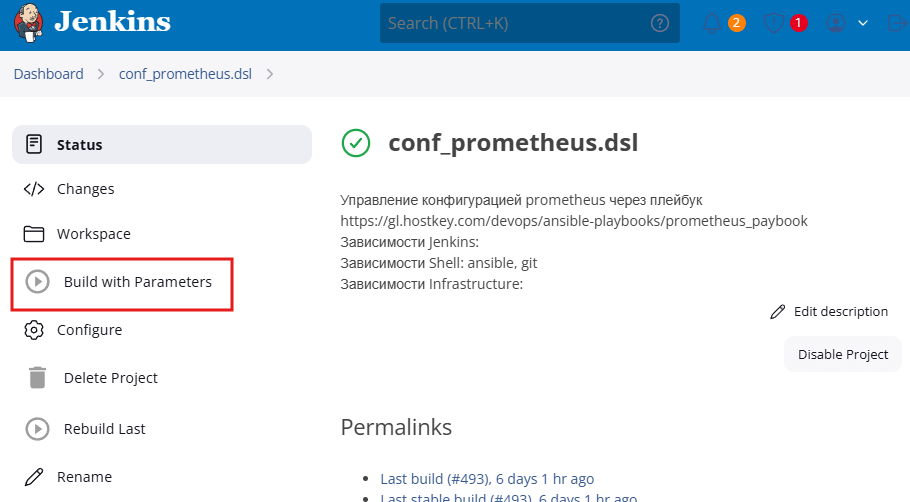Click the Jenkins butler logo
910x502 pixels.
coord(27,23)
